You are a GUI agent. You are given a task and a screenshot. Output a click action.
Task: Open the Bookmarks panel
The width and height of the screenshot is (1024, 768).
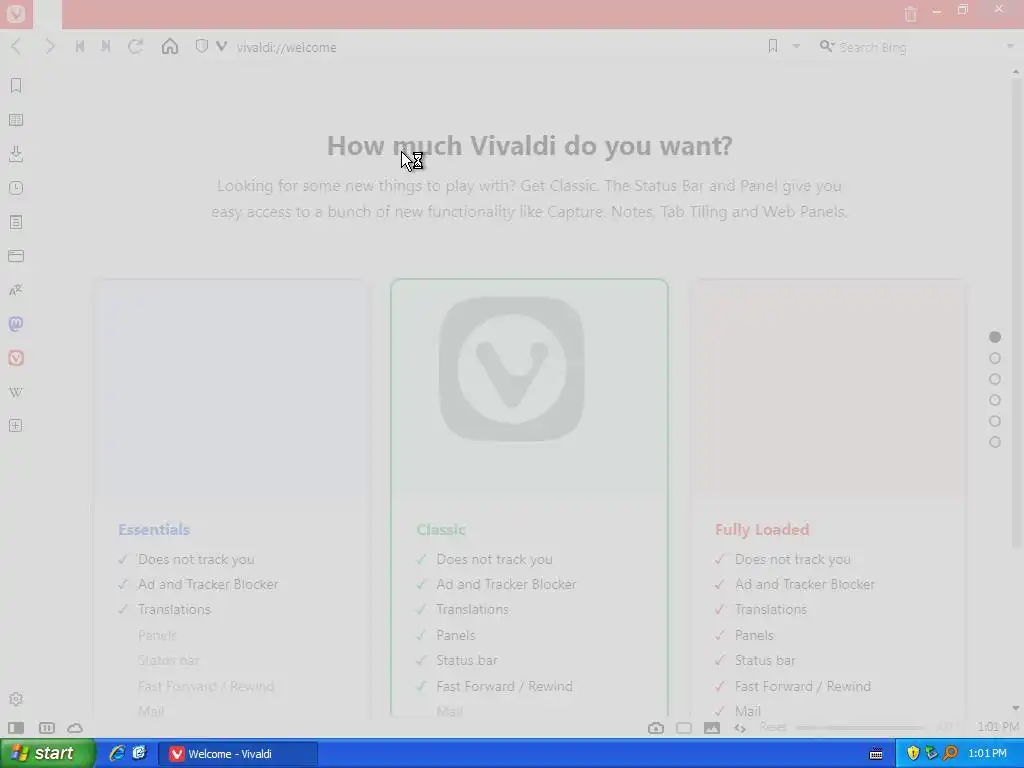click(x=16, y=86)
